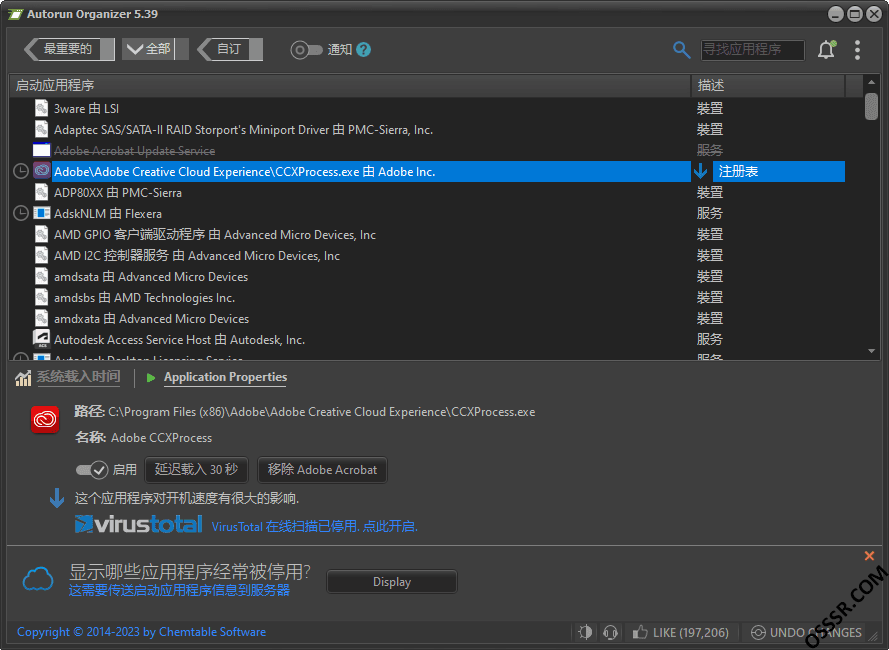
Task: Select the 全部 filter tab
Action: coord(155,49)
